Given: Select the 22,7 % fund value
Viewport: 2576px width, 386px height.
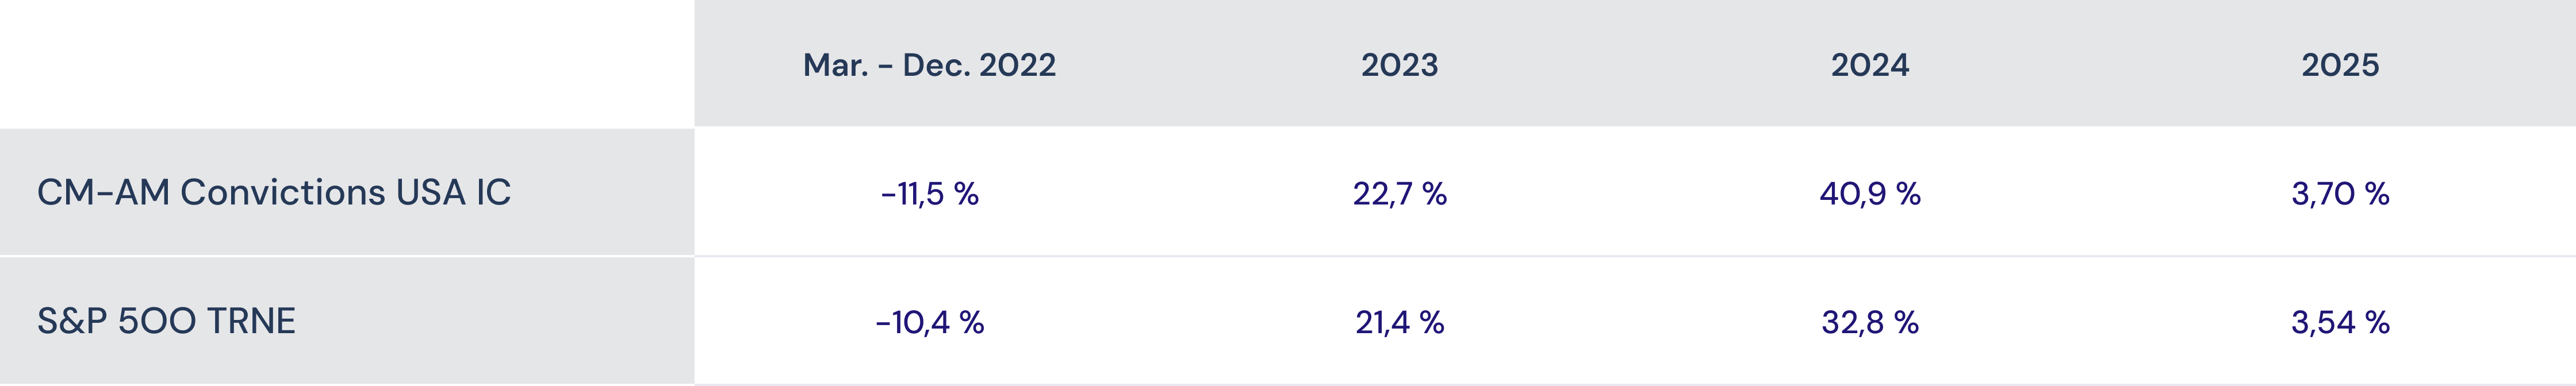Looking at the screenshot, I should click(x=1399, y=193).
